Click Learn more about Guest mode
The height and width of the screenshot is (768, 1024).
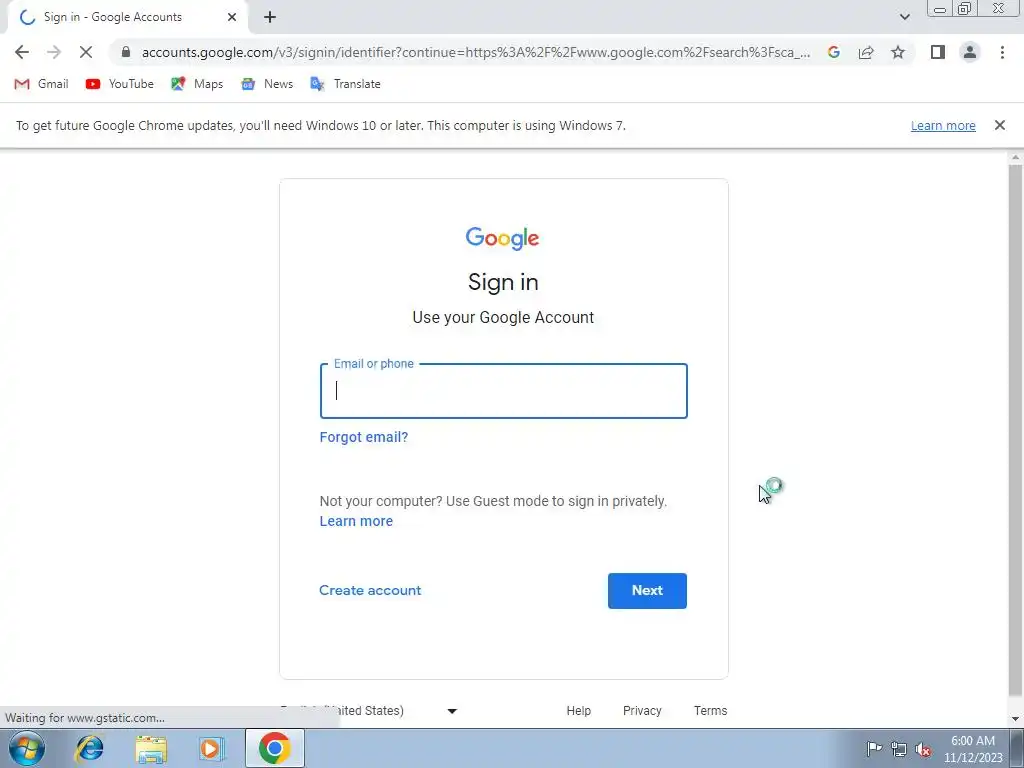(x=356, y=521)
